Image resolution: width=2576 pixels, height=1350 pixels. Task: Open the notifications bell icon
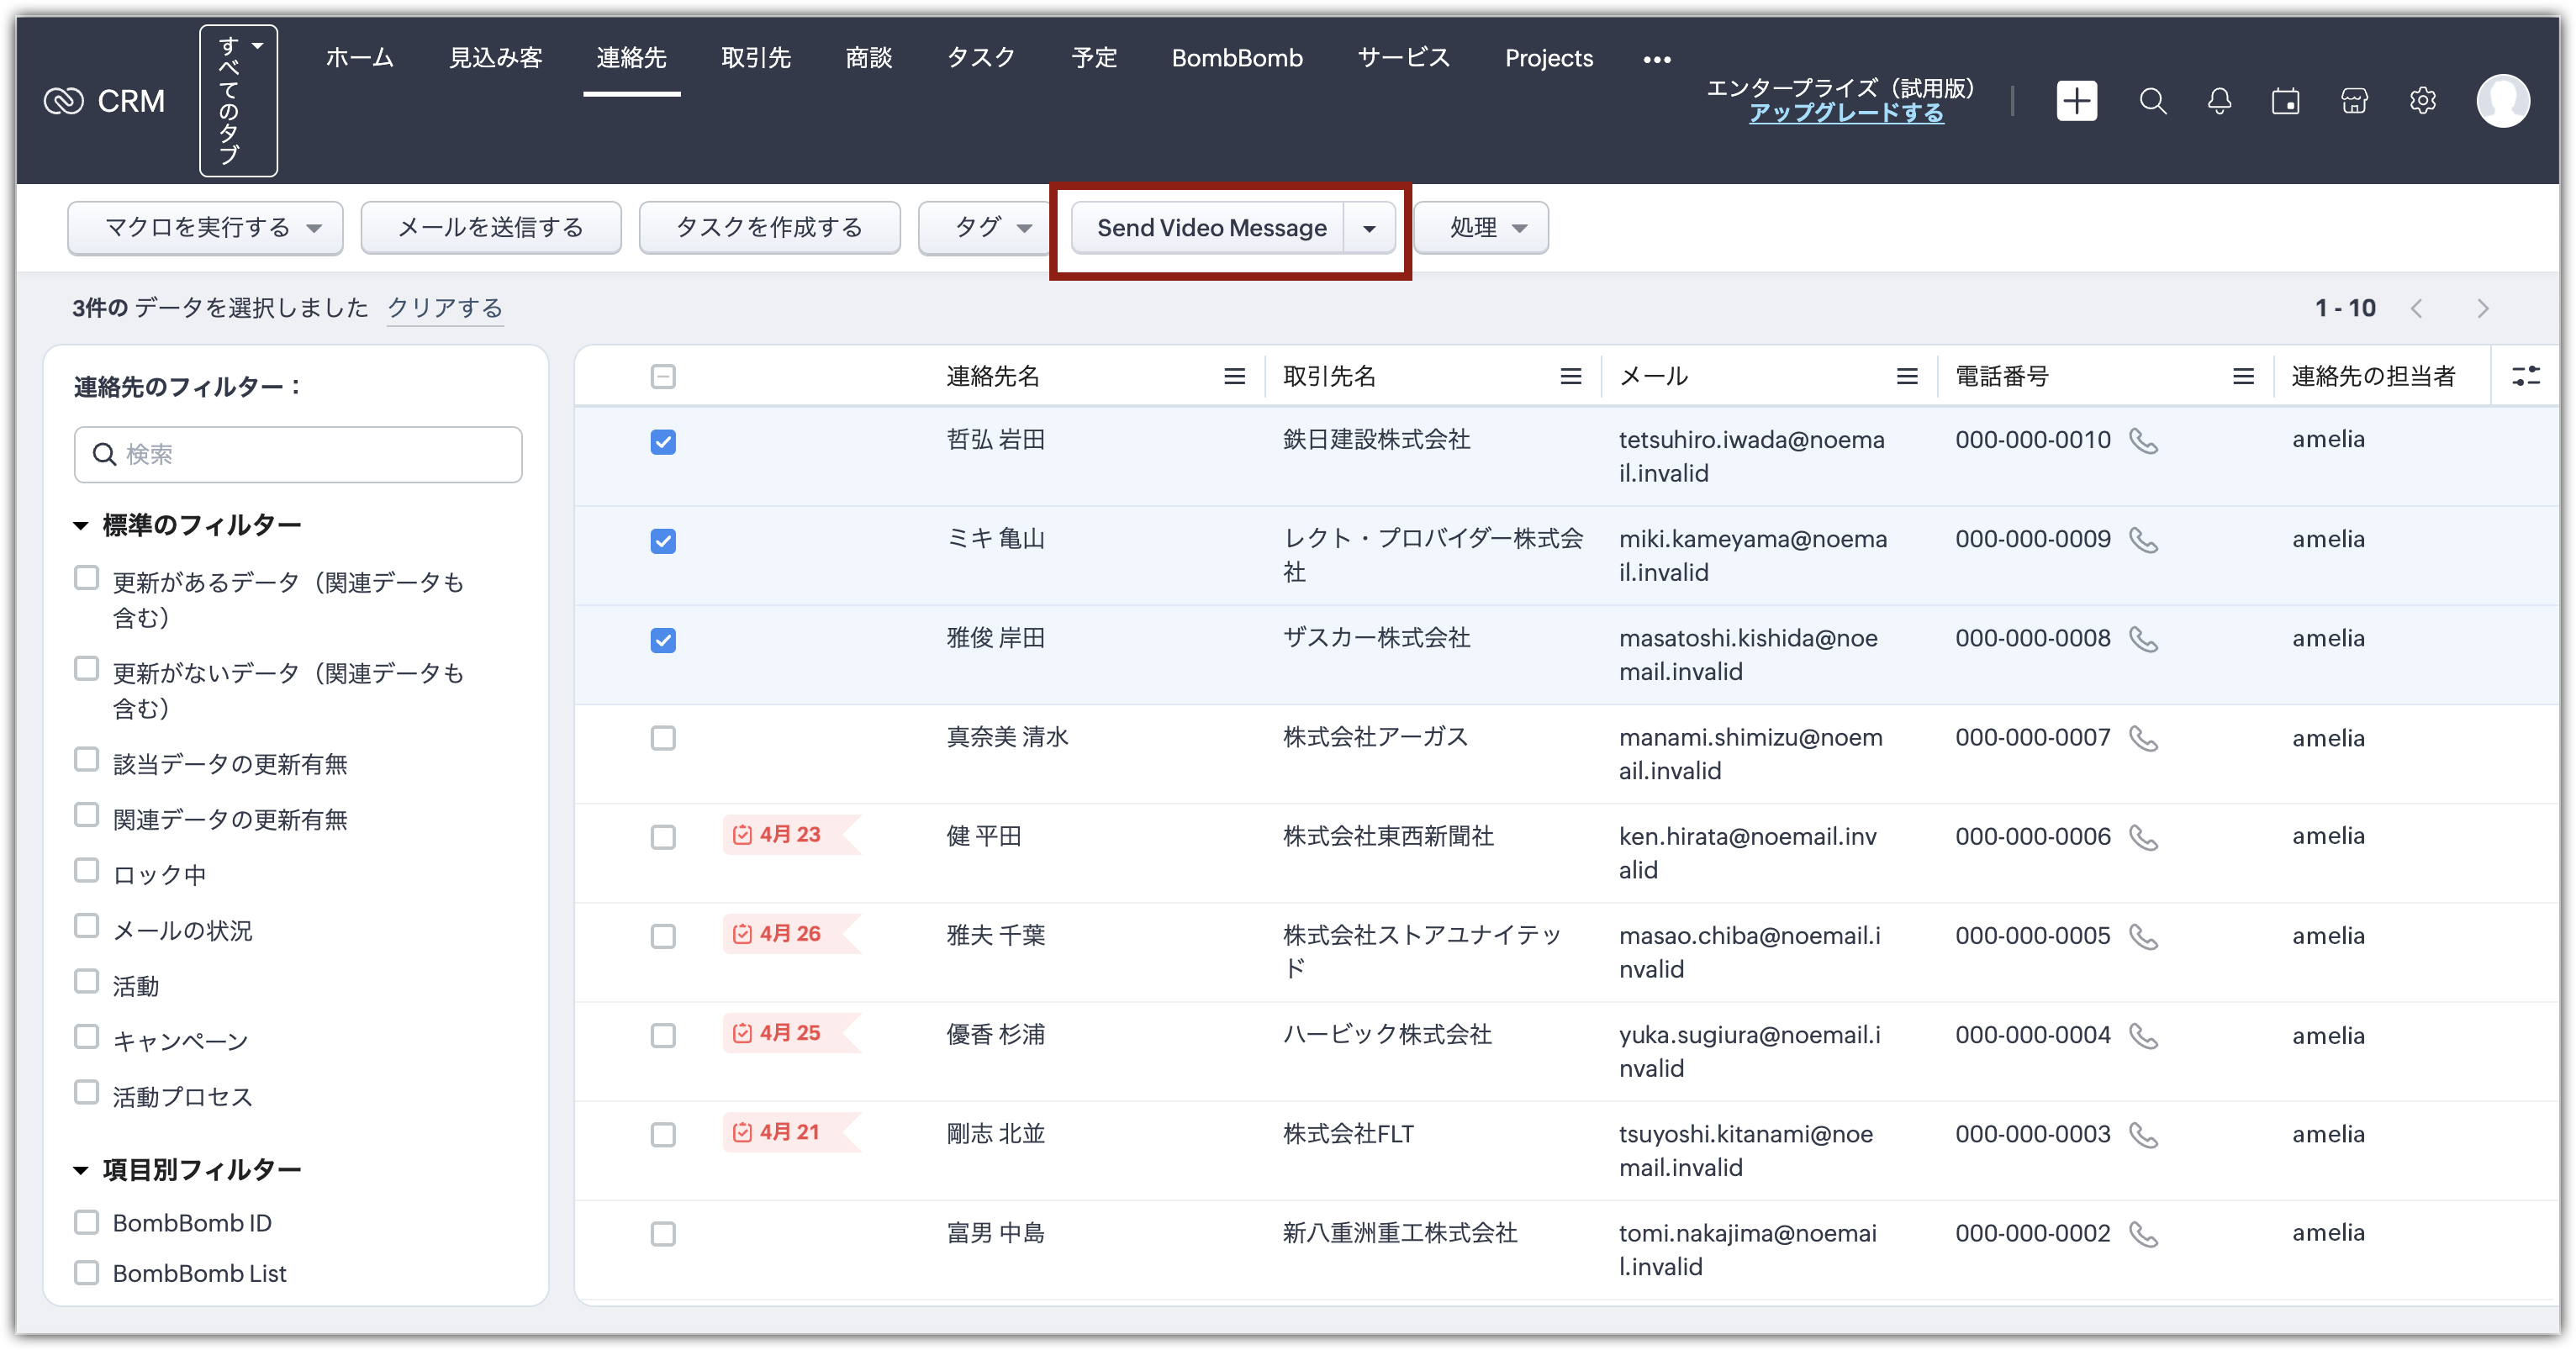pos(2219,101)
